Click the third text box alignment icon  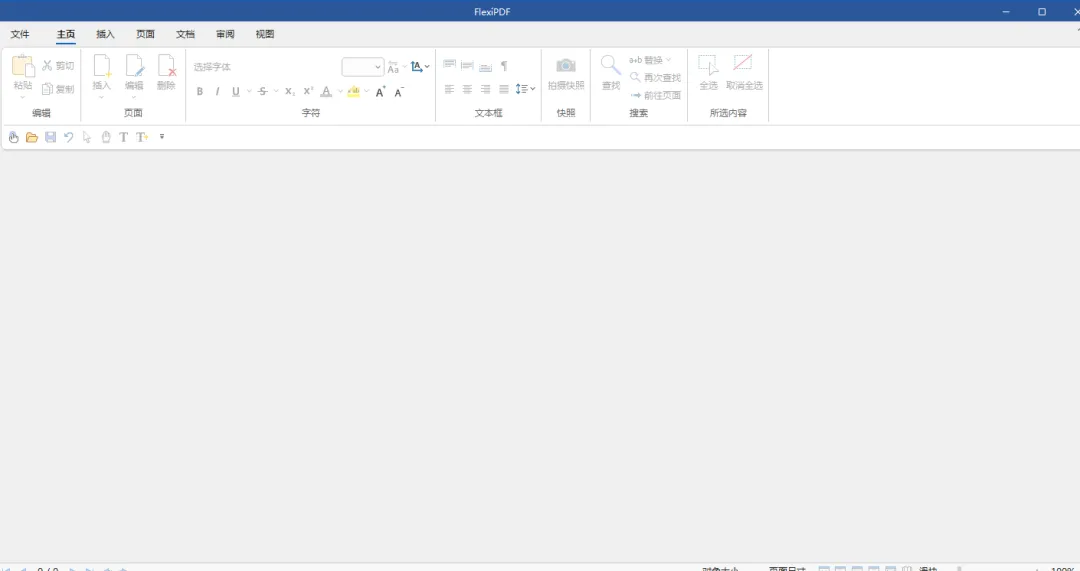tap(486, 66)
